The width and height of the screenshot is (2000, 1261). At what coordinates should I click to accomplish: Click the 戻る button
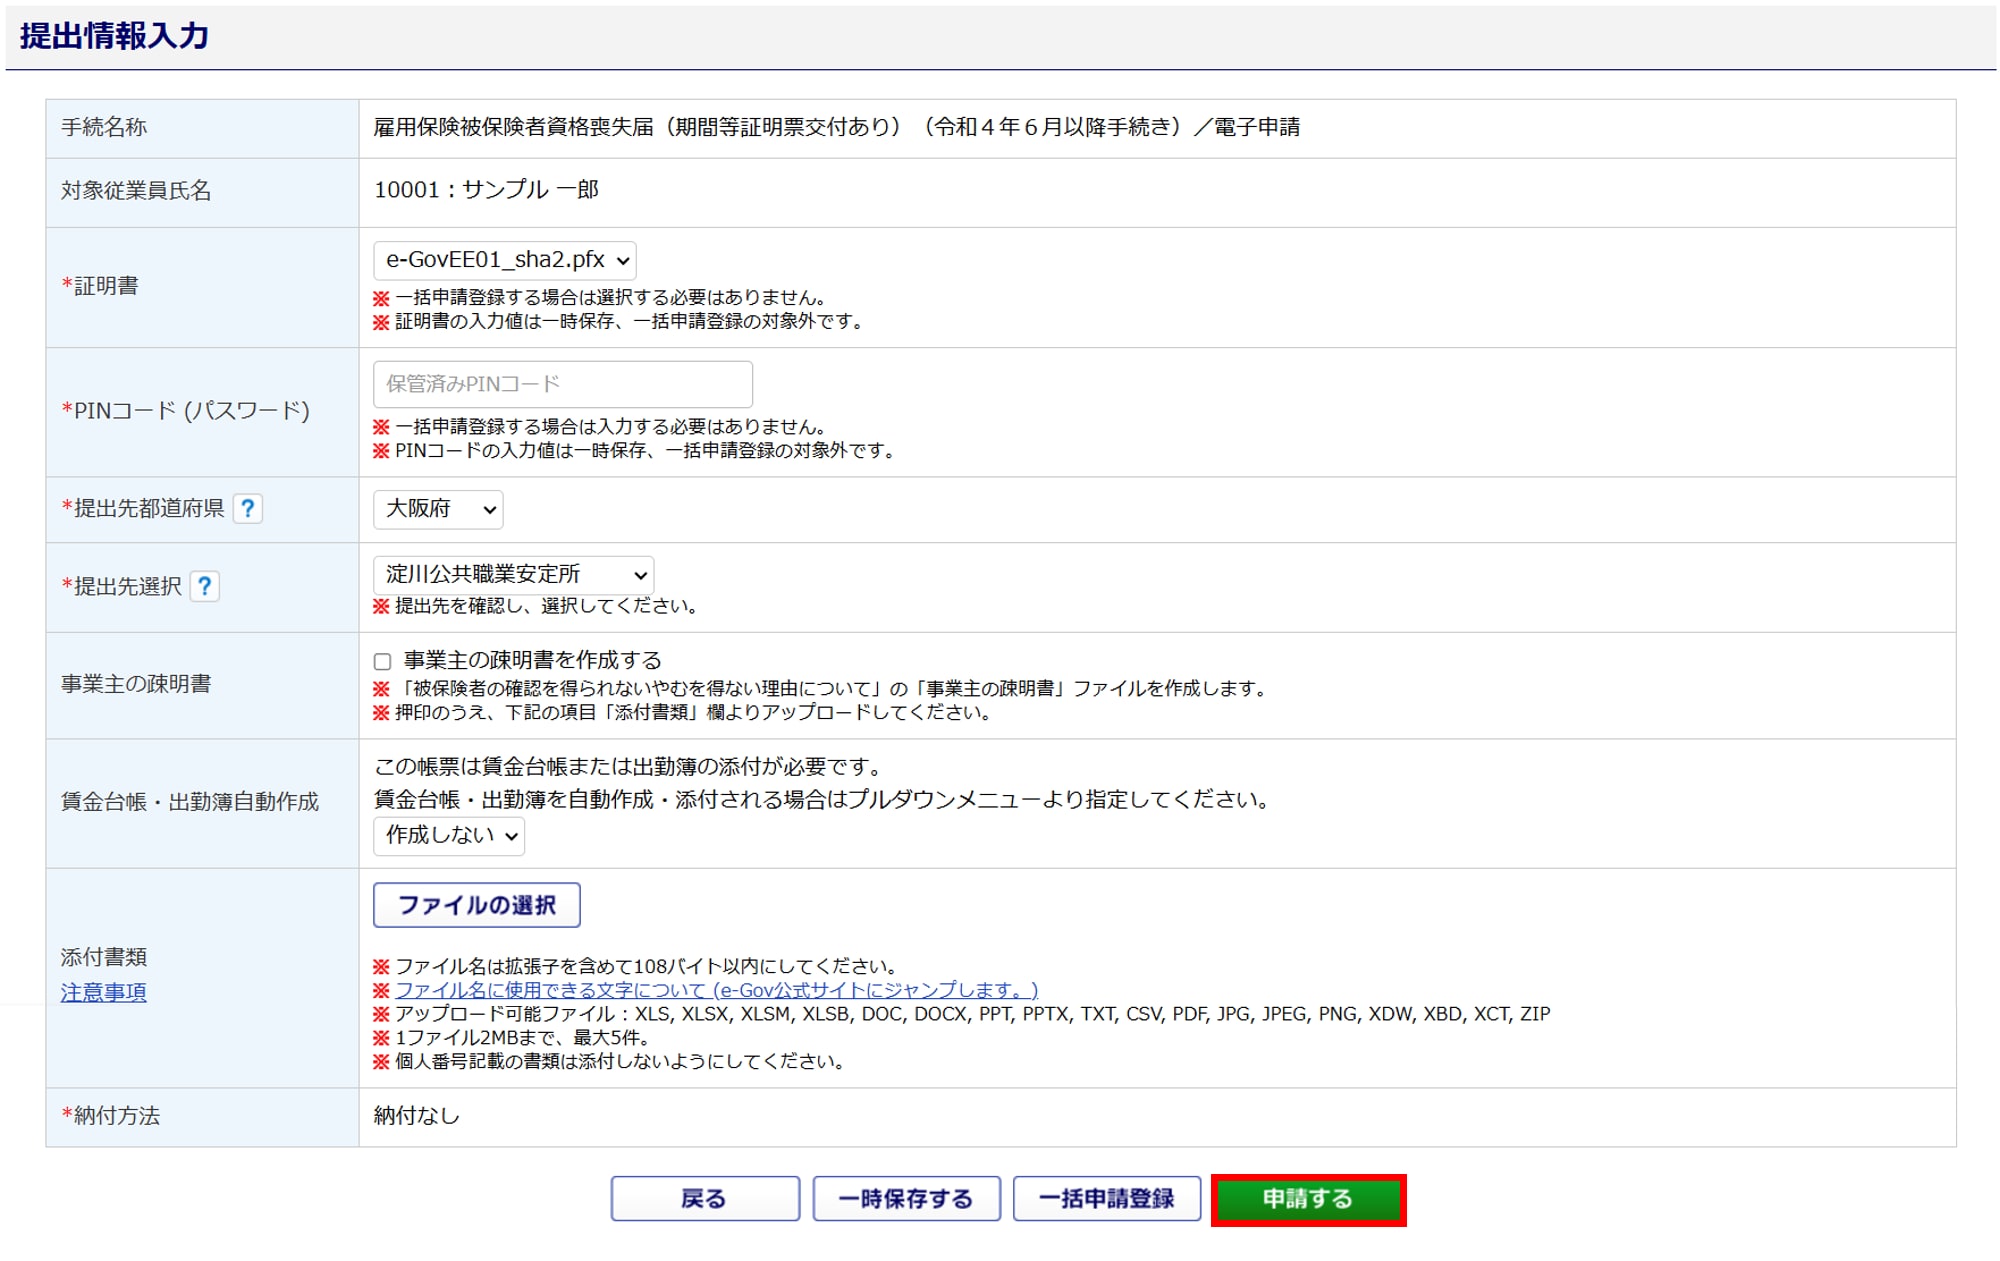pyautogui.click(x=705, y=1198)
